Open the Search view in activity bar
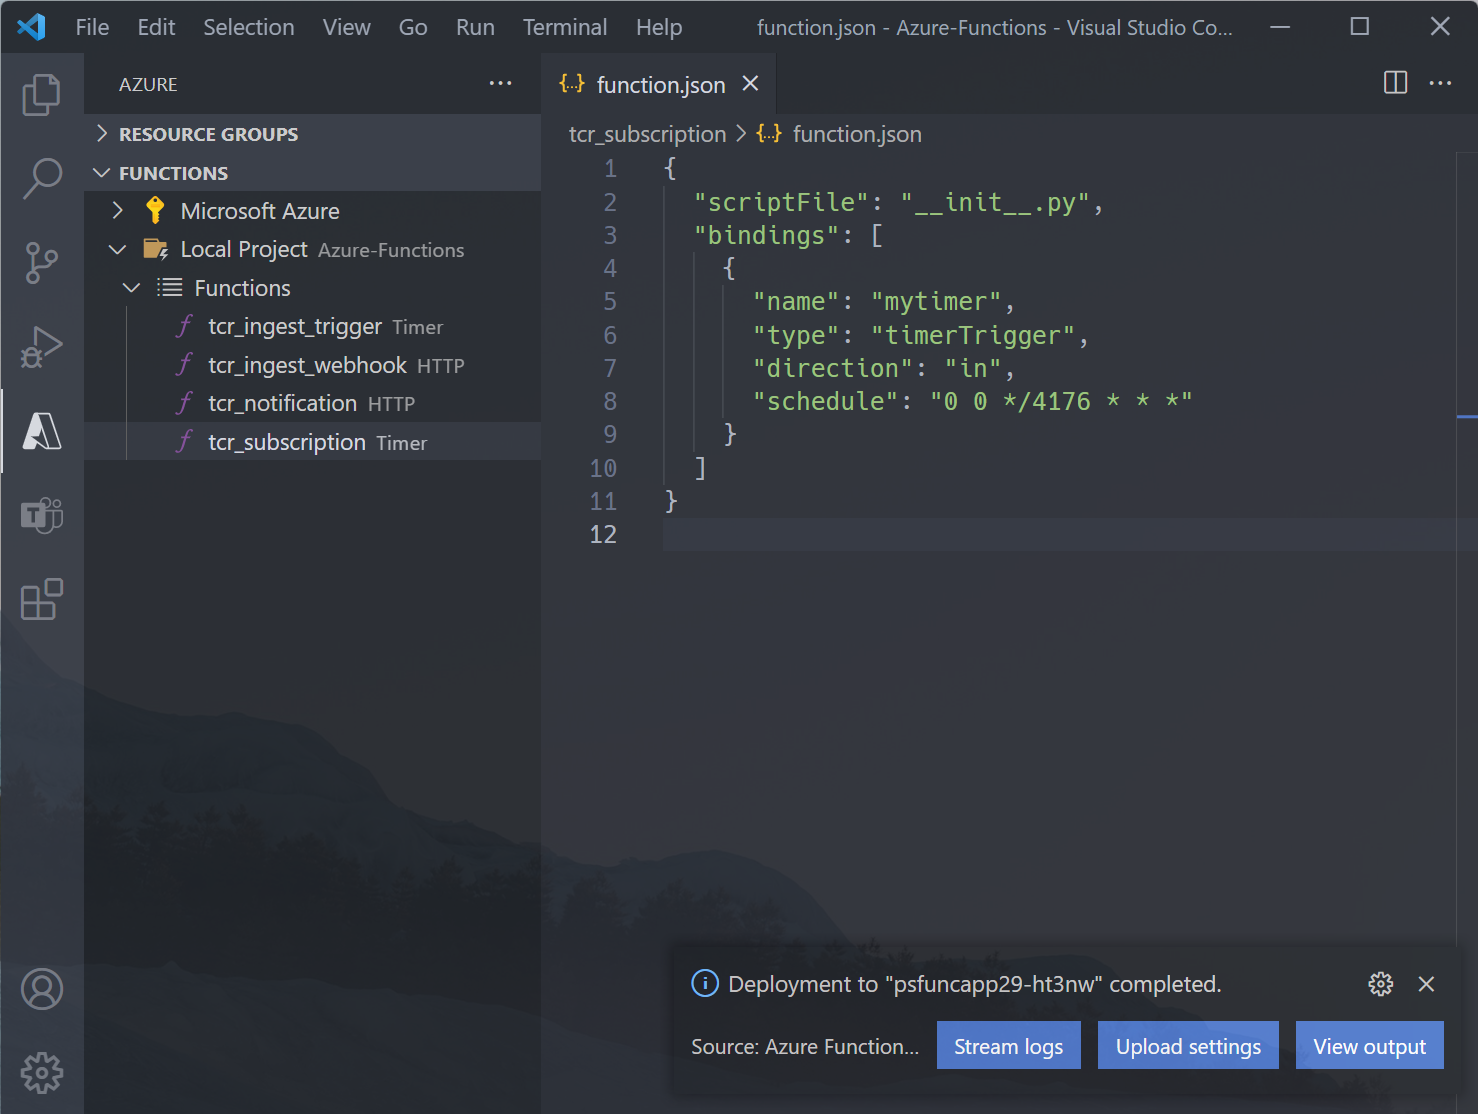 tap(41, 179)
